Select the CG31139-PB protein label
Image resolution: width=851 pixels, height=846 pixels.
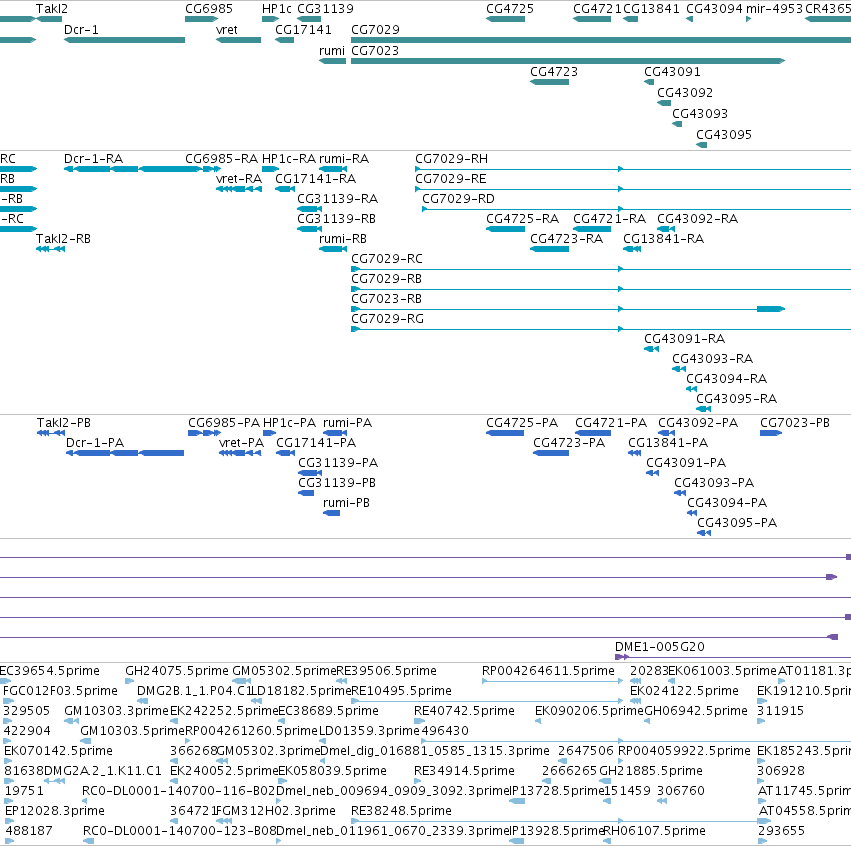pyautogui.click(x=337, y=483)
